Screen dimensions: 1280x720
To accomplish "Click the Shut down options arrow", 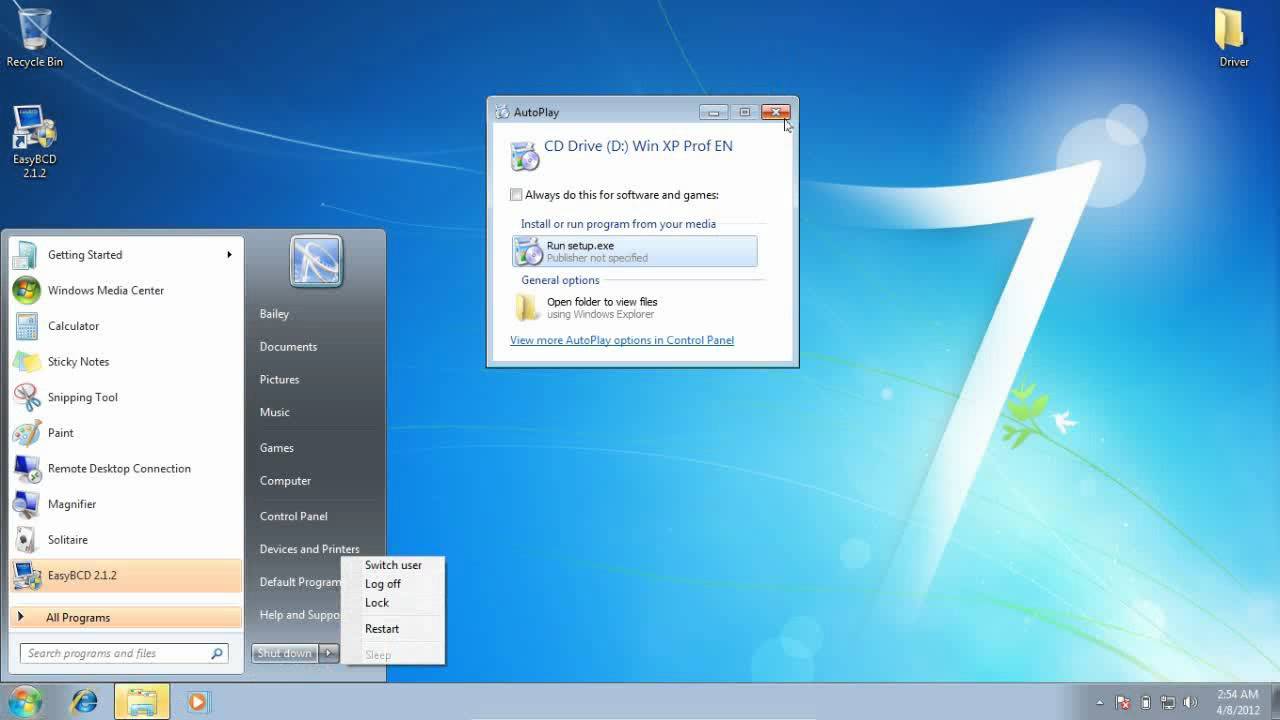I will click(328, 653).
